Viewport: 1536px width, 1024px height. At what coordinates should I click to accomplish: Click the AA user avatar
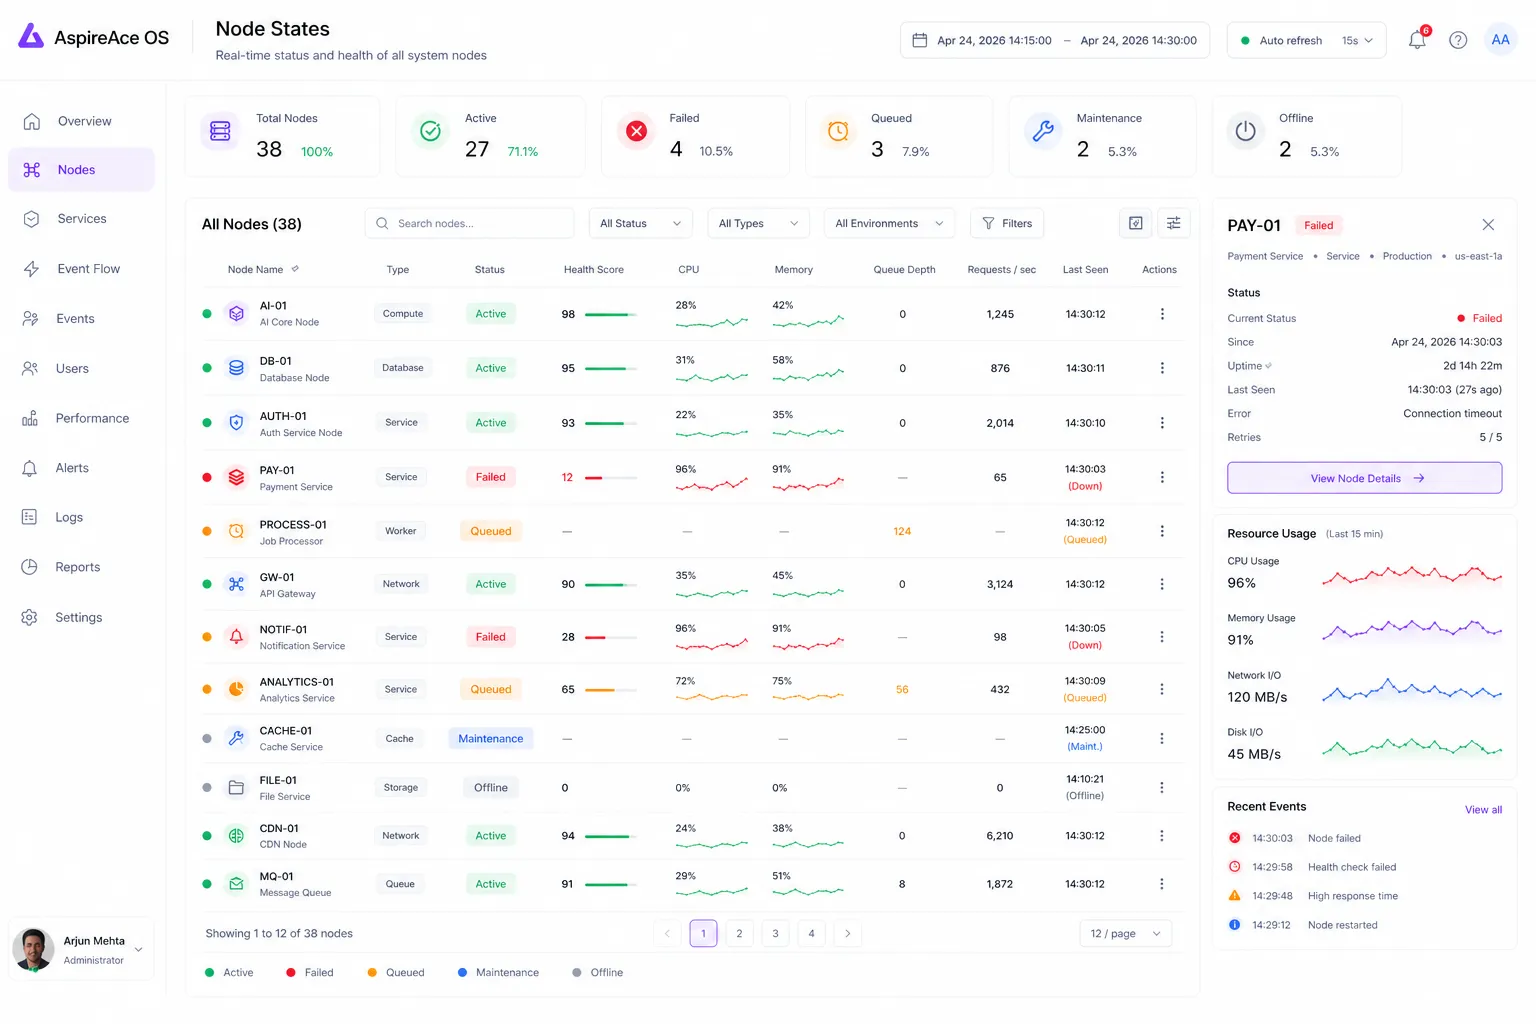[x=1500, y=40]
